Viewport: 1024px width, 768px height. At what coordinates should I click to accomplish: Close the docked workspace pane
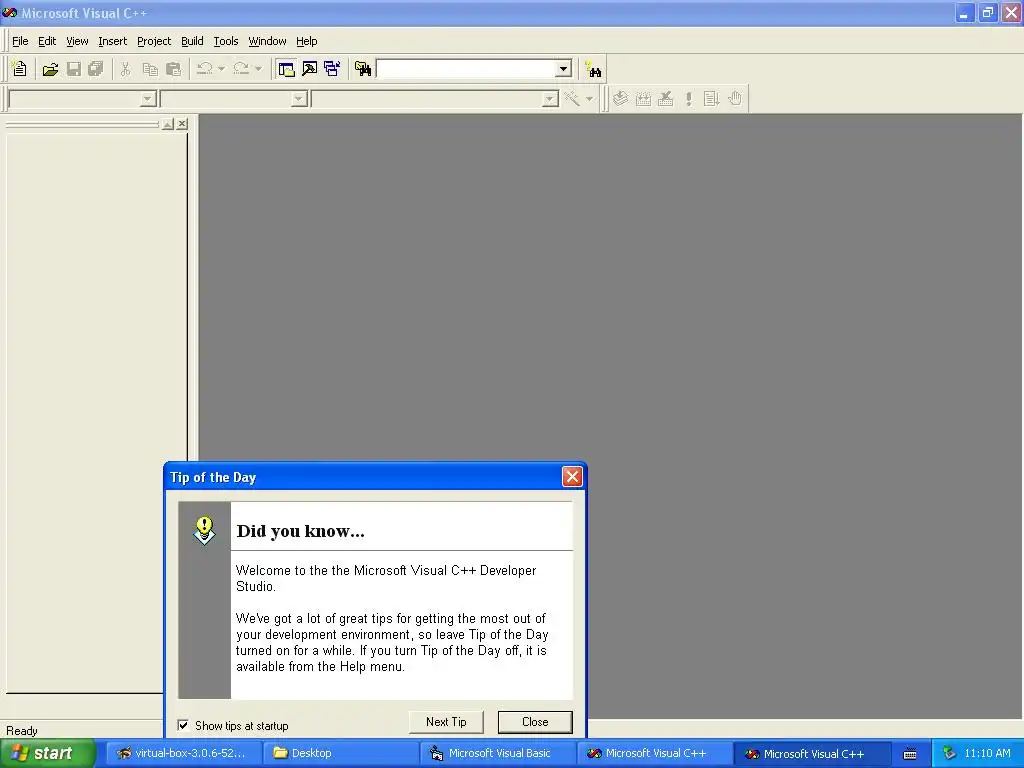pyautogui.click(x=182, y=123)
